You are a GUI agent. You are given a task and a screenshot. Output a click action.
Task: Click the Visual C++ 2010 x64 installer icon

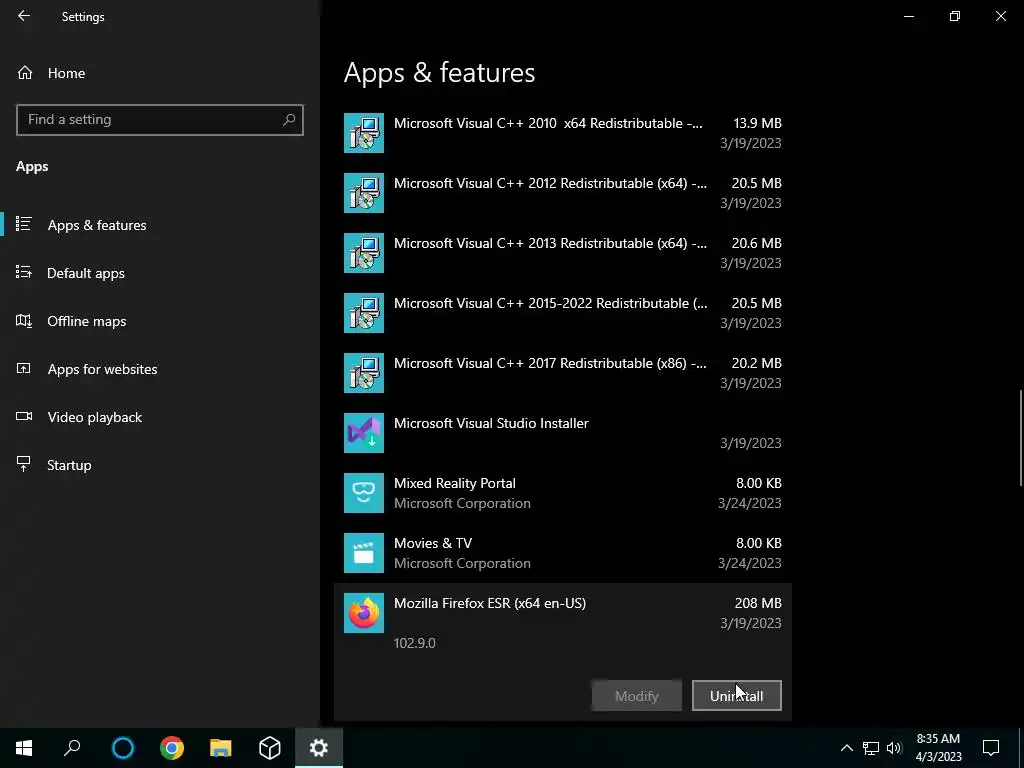pyautogui.click(x=364, y=133)
